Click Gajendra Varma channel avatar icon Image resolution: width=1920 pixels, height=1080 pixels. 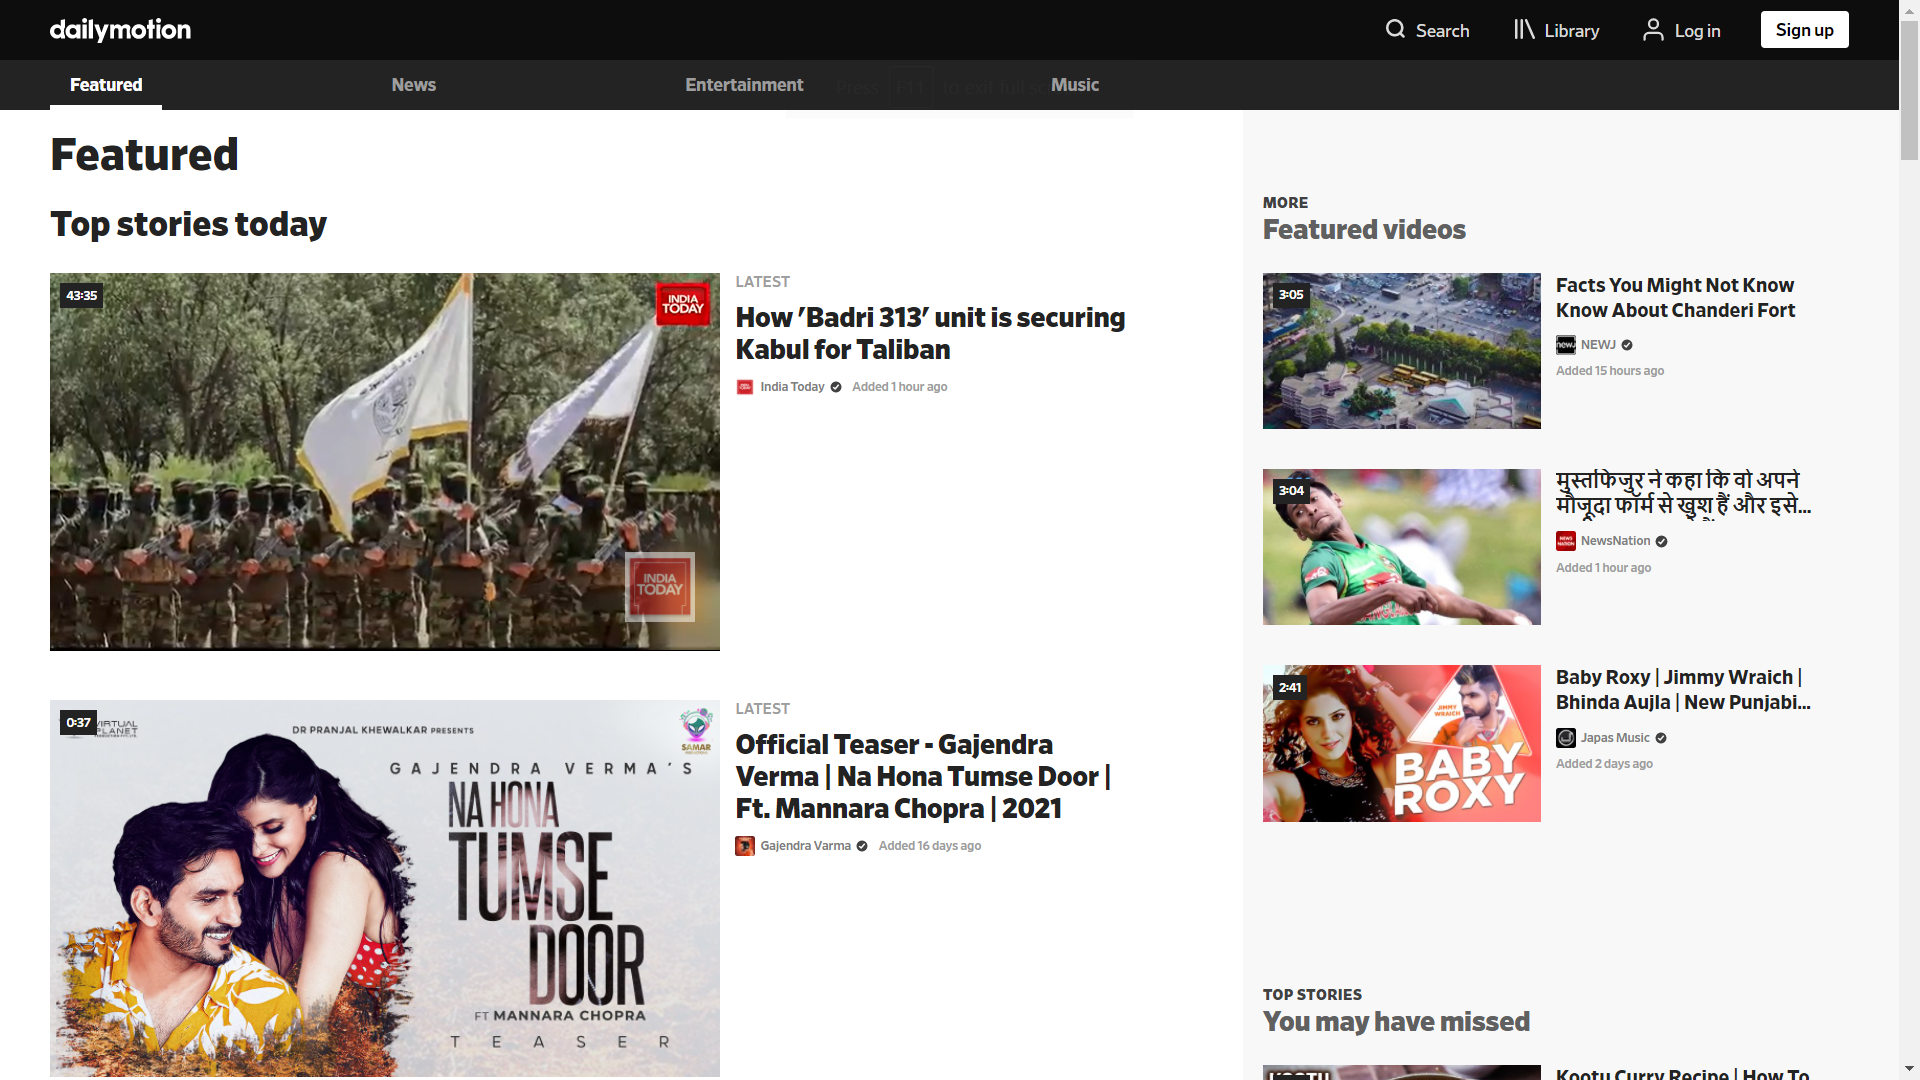[x=745, y=846]
